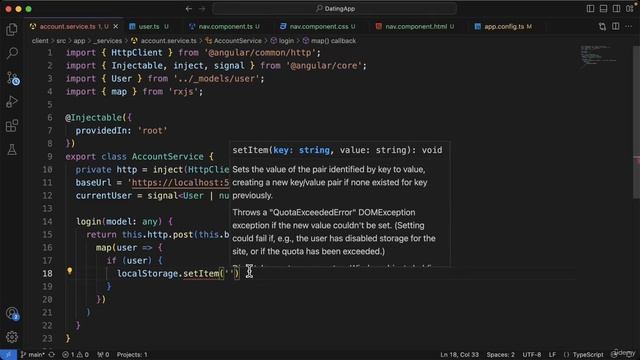Open the Search view
This screenshot has width=640, height=360.
[x=12, y=53]
